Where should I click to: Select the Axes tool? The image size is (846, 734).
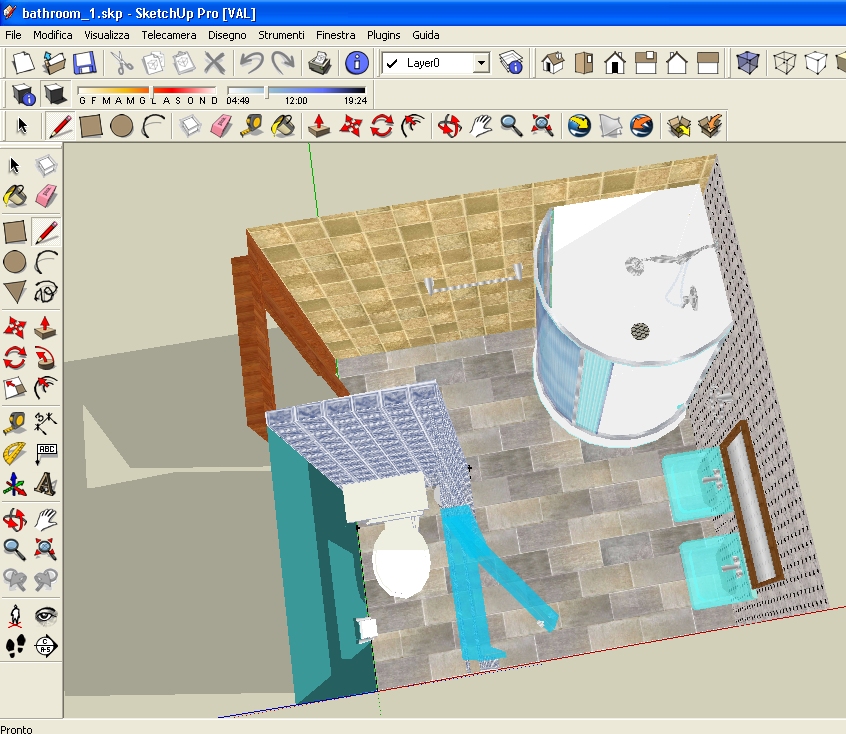(x=15, y=484)
